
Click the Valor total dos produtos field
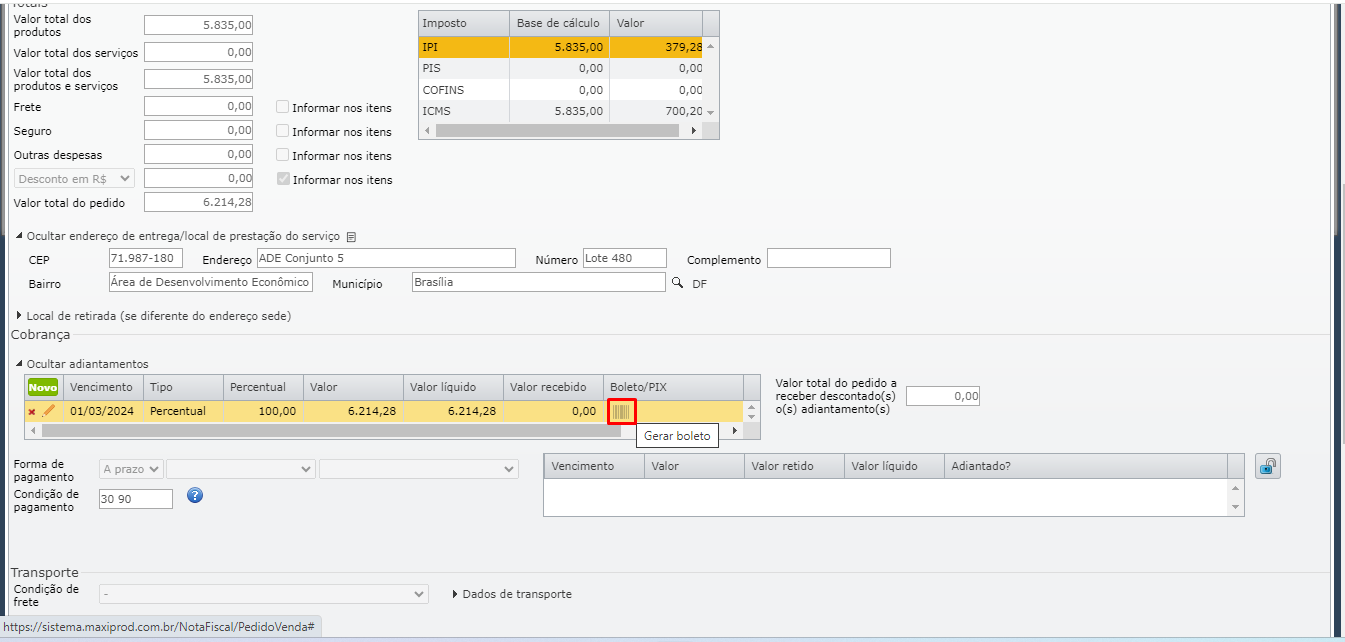(x=198, y=24)
